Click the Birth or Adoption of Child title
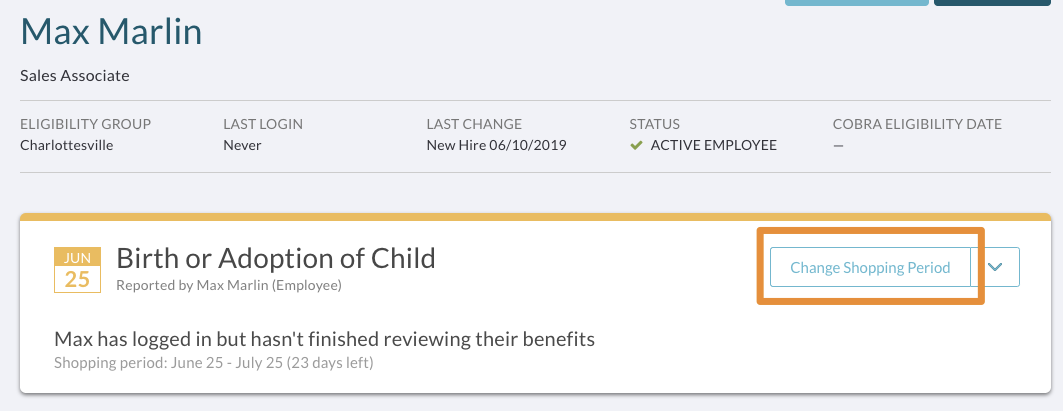This screenshot has width=1063, height=411. [276, 258]
